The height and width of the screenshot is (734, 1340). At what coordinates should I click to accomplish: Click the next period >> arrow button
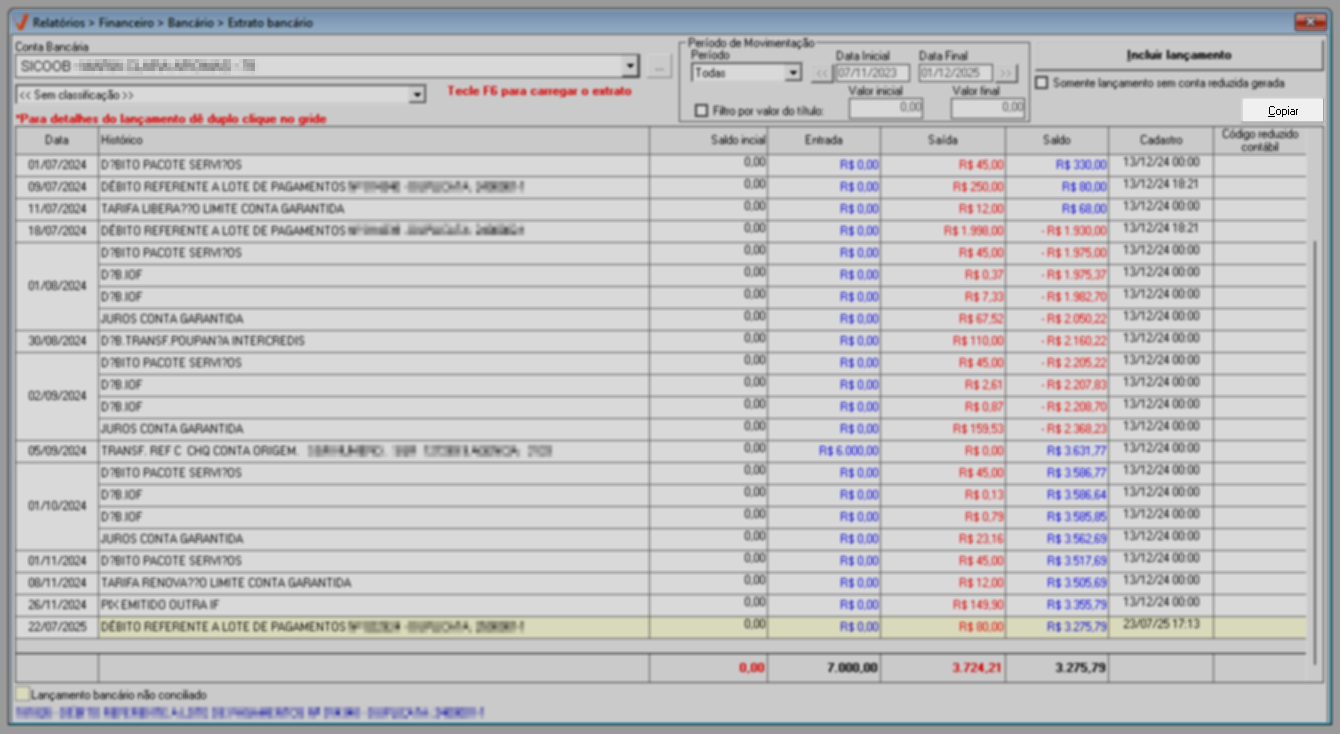click(1005, 73)
